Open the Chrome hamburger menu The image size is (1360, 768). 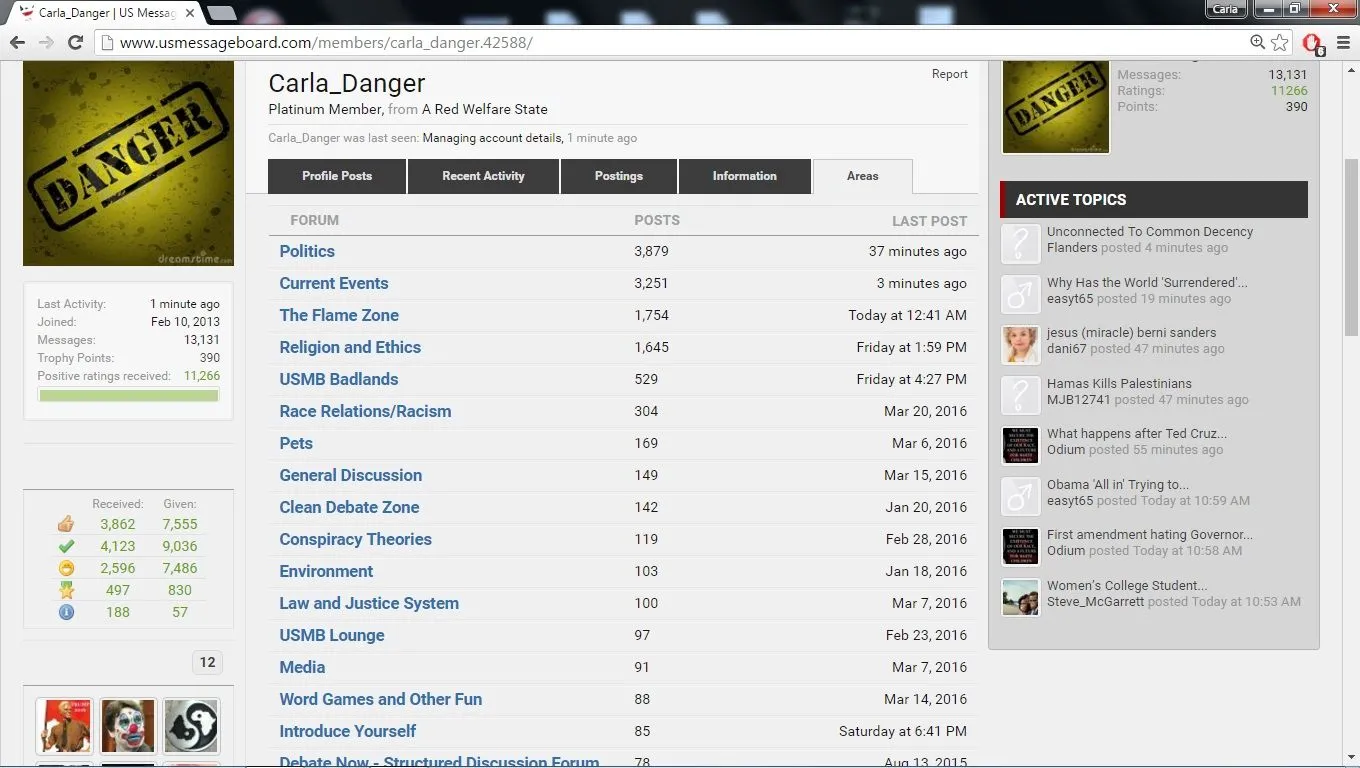(1343, 42)
